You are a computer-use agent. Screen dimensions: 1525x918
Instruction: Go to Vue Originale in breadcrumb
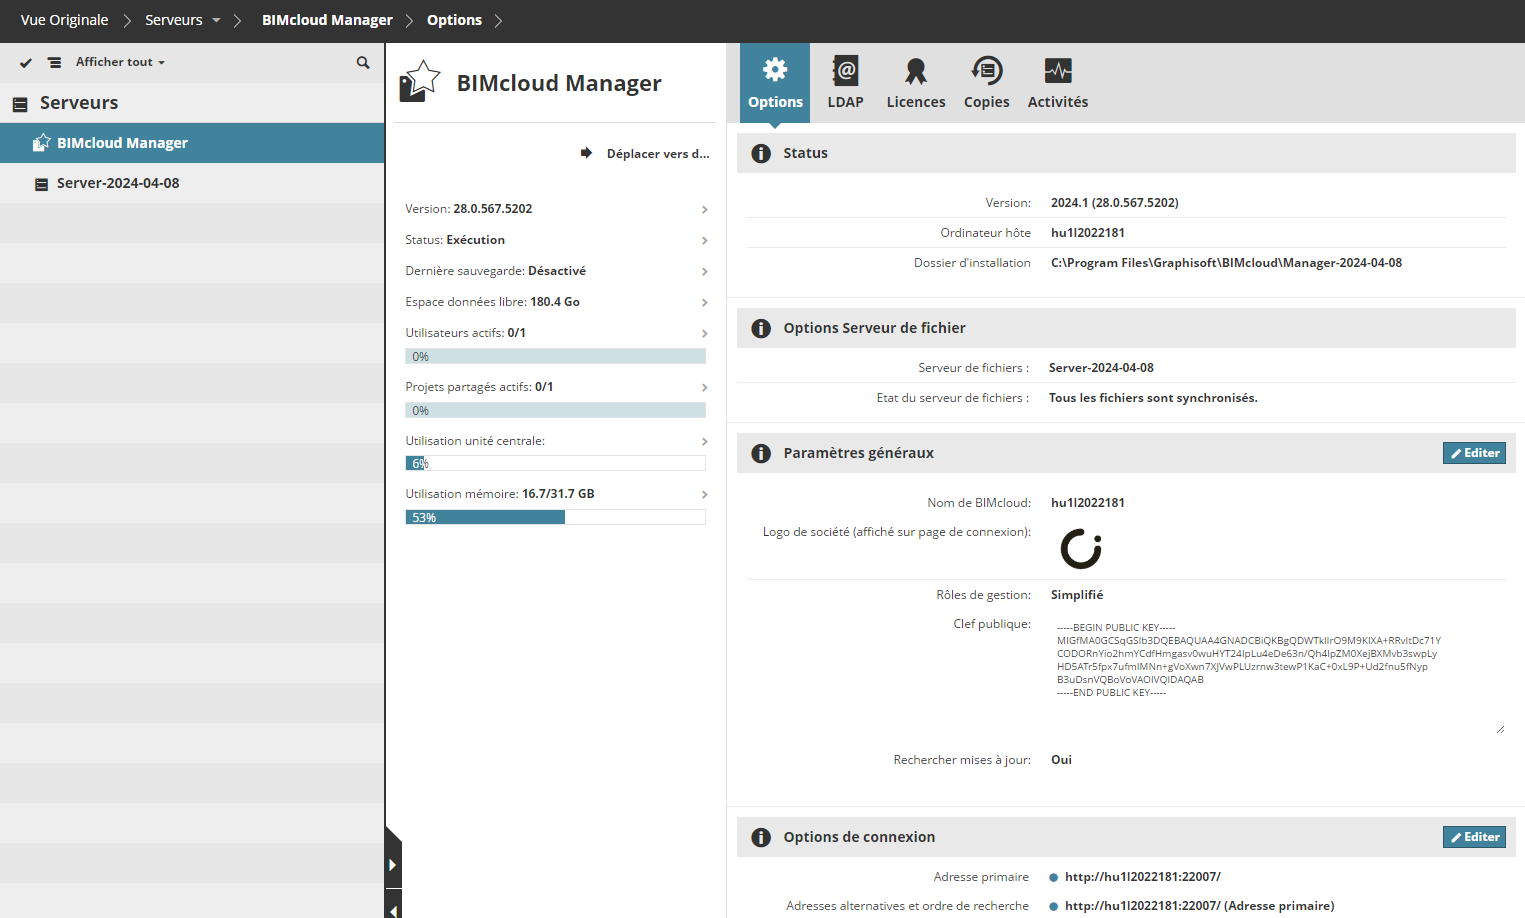(64, 20)
